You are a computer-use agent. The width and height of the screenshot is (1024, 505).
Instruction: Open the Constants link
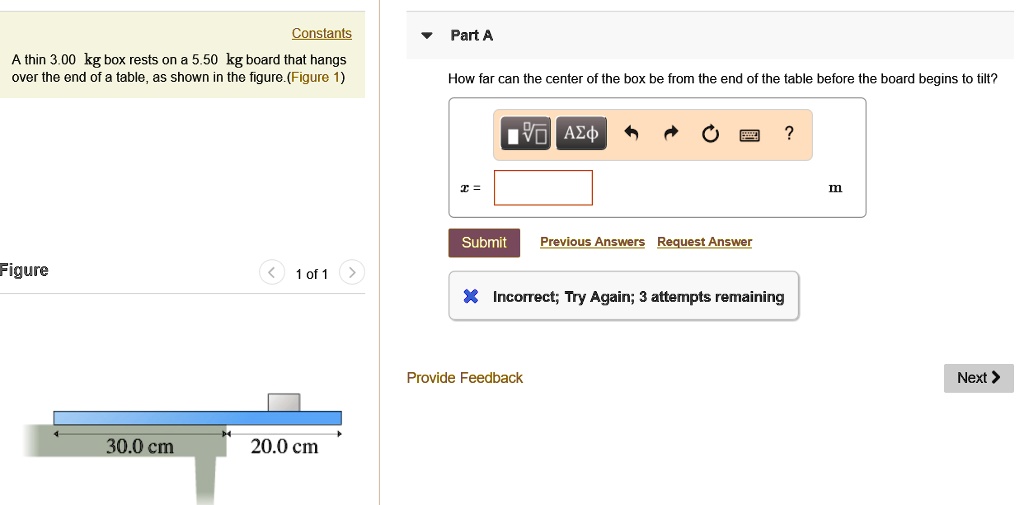tap(321, 34)
